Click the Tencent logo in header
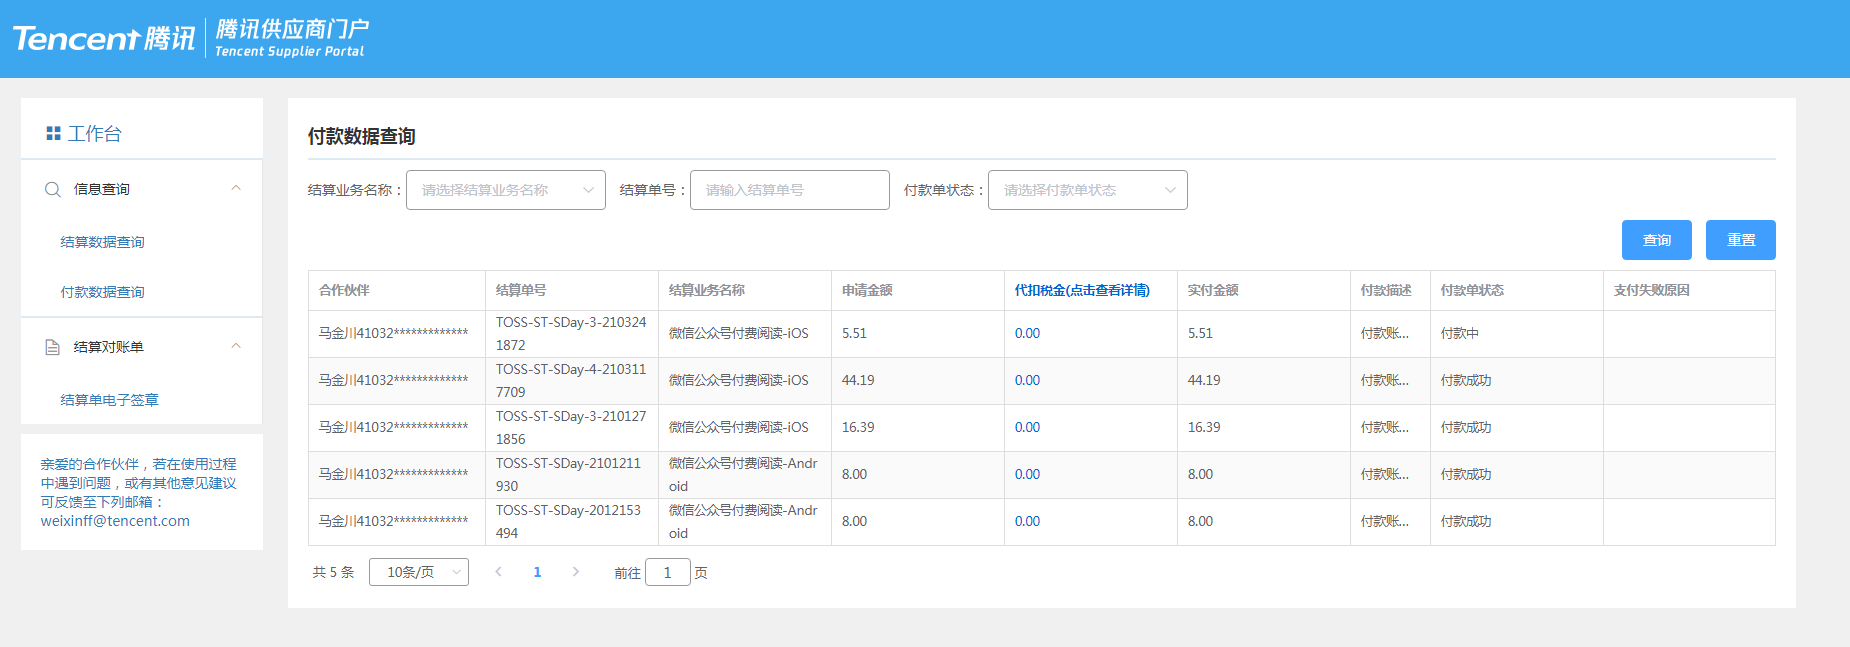Image resolution: width=1850 pixels, height=647 pixels. click(104, 38)
